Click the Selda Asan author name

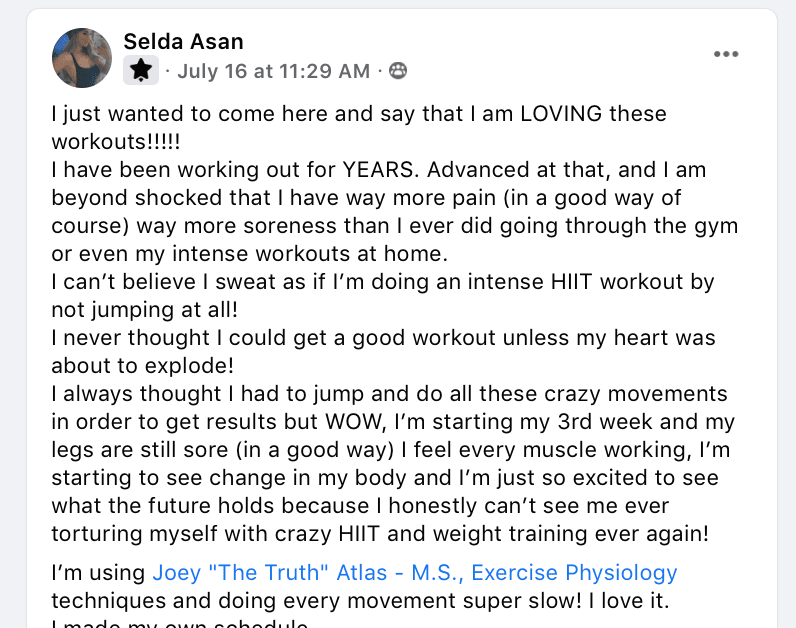pyautogui.click(x=183, y=42)
